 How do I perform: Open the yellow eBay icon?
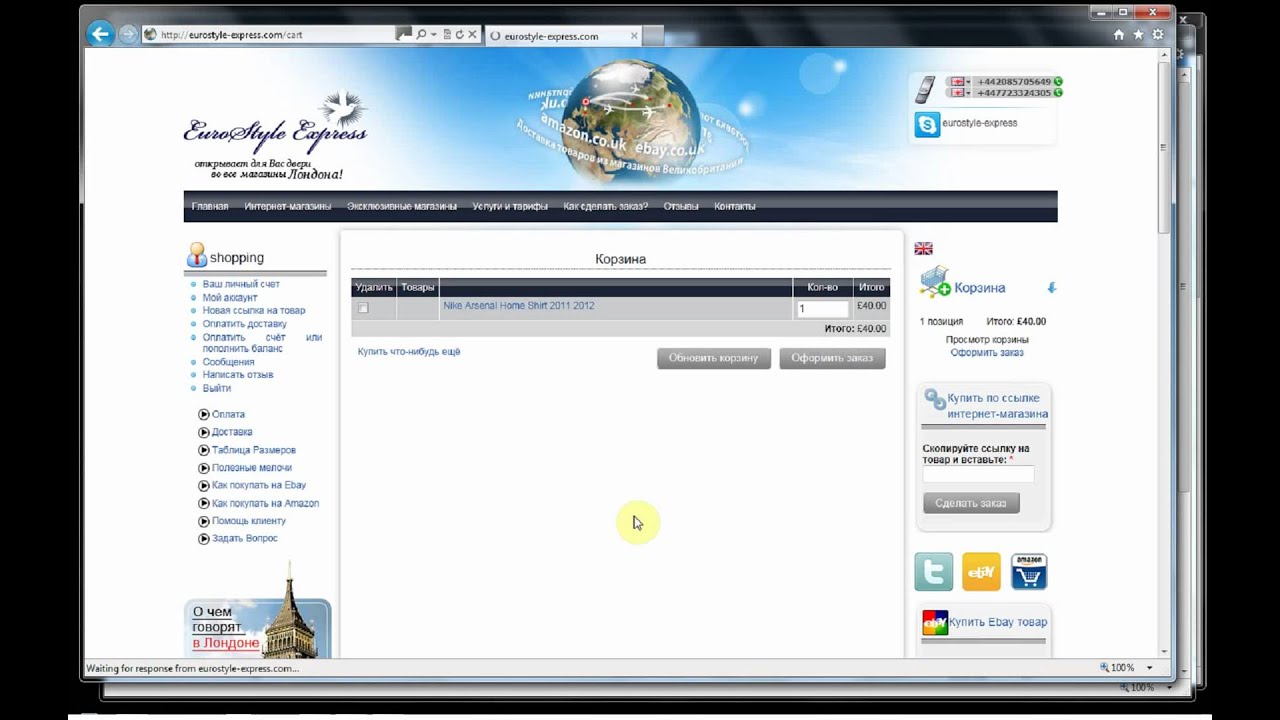pyautogui.click(x=981, y=572)
